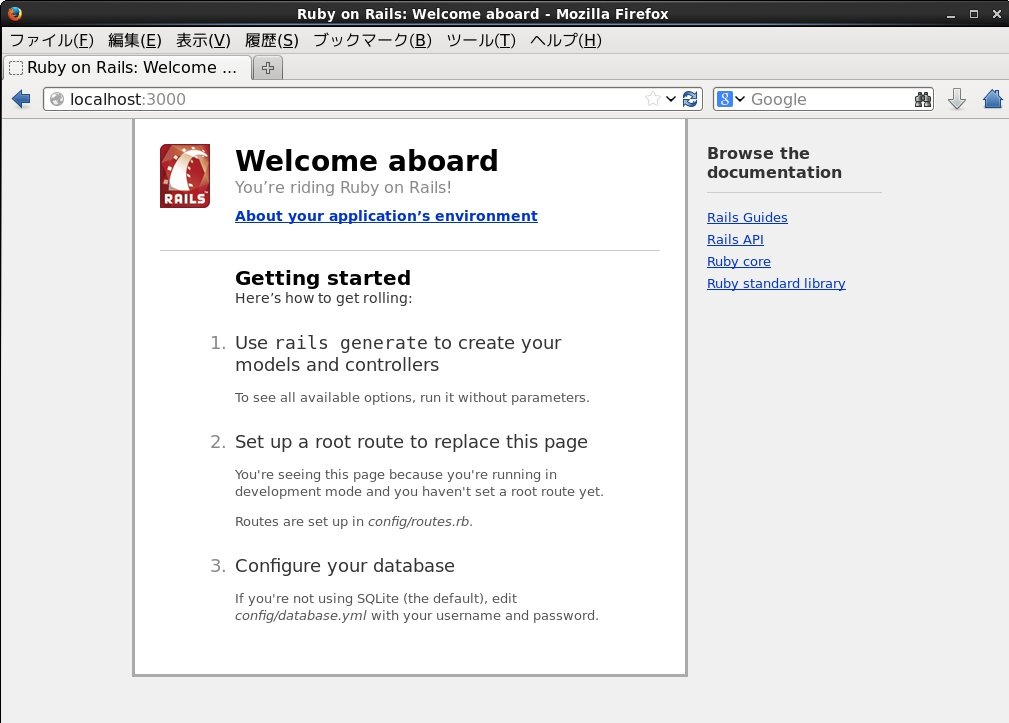Click the config/database.yml text
The image size is (1009, 723).
pyautogui.click(x=301, y=616)
